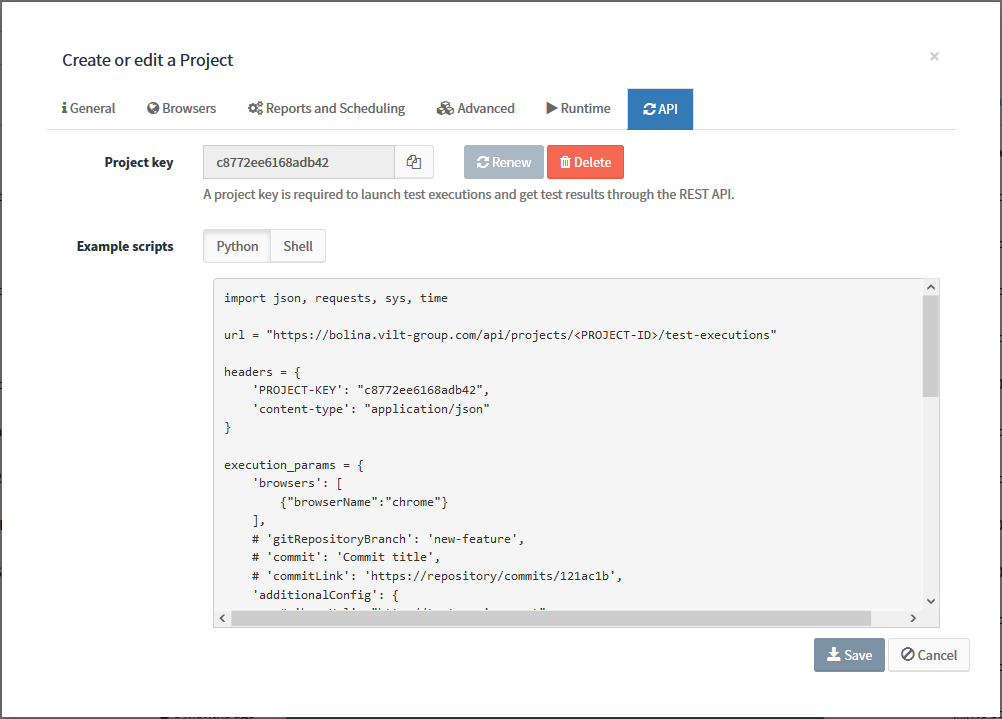Click the code scroll down arrow
Image resolution: width=1002 pixels, height=719 pixels.
pos(931,601)
